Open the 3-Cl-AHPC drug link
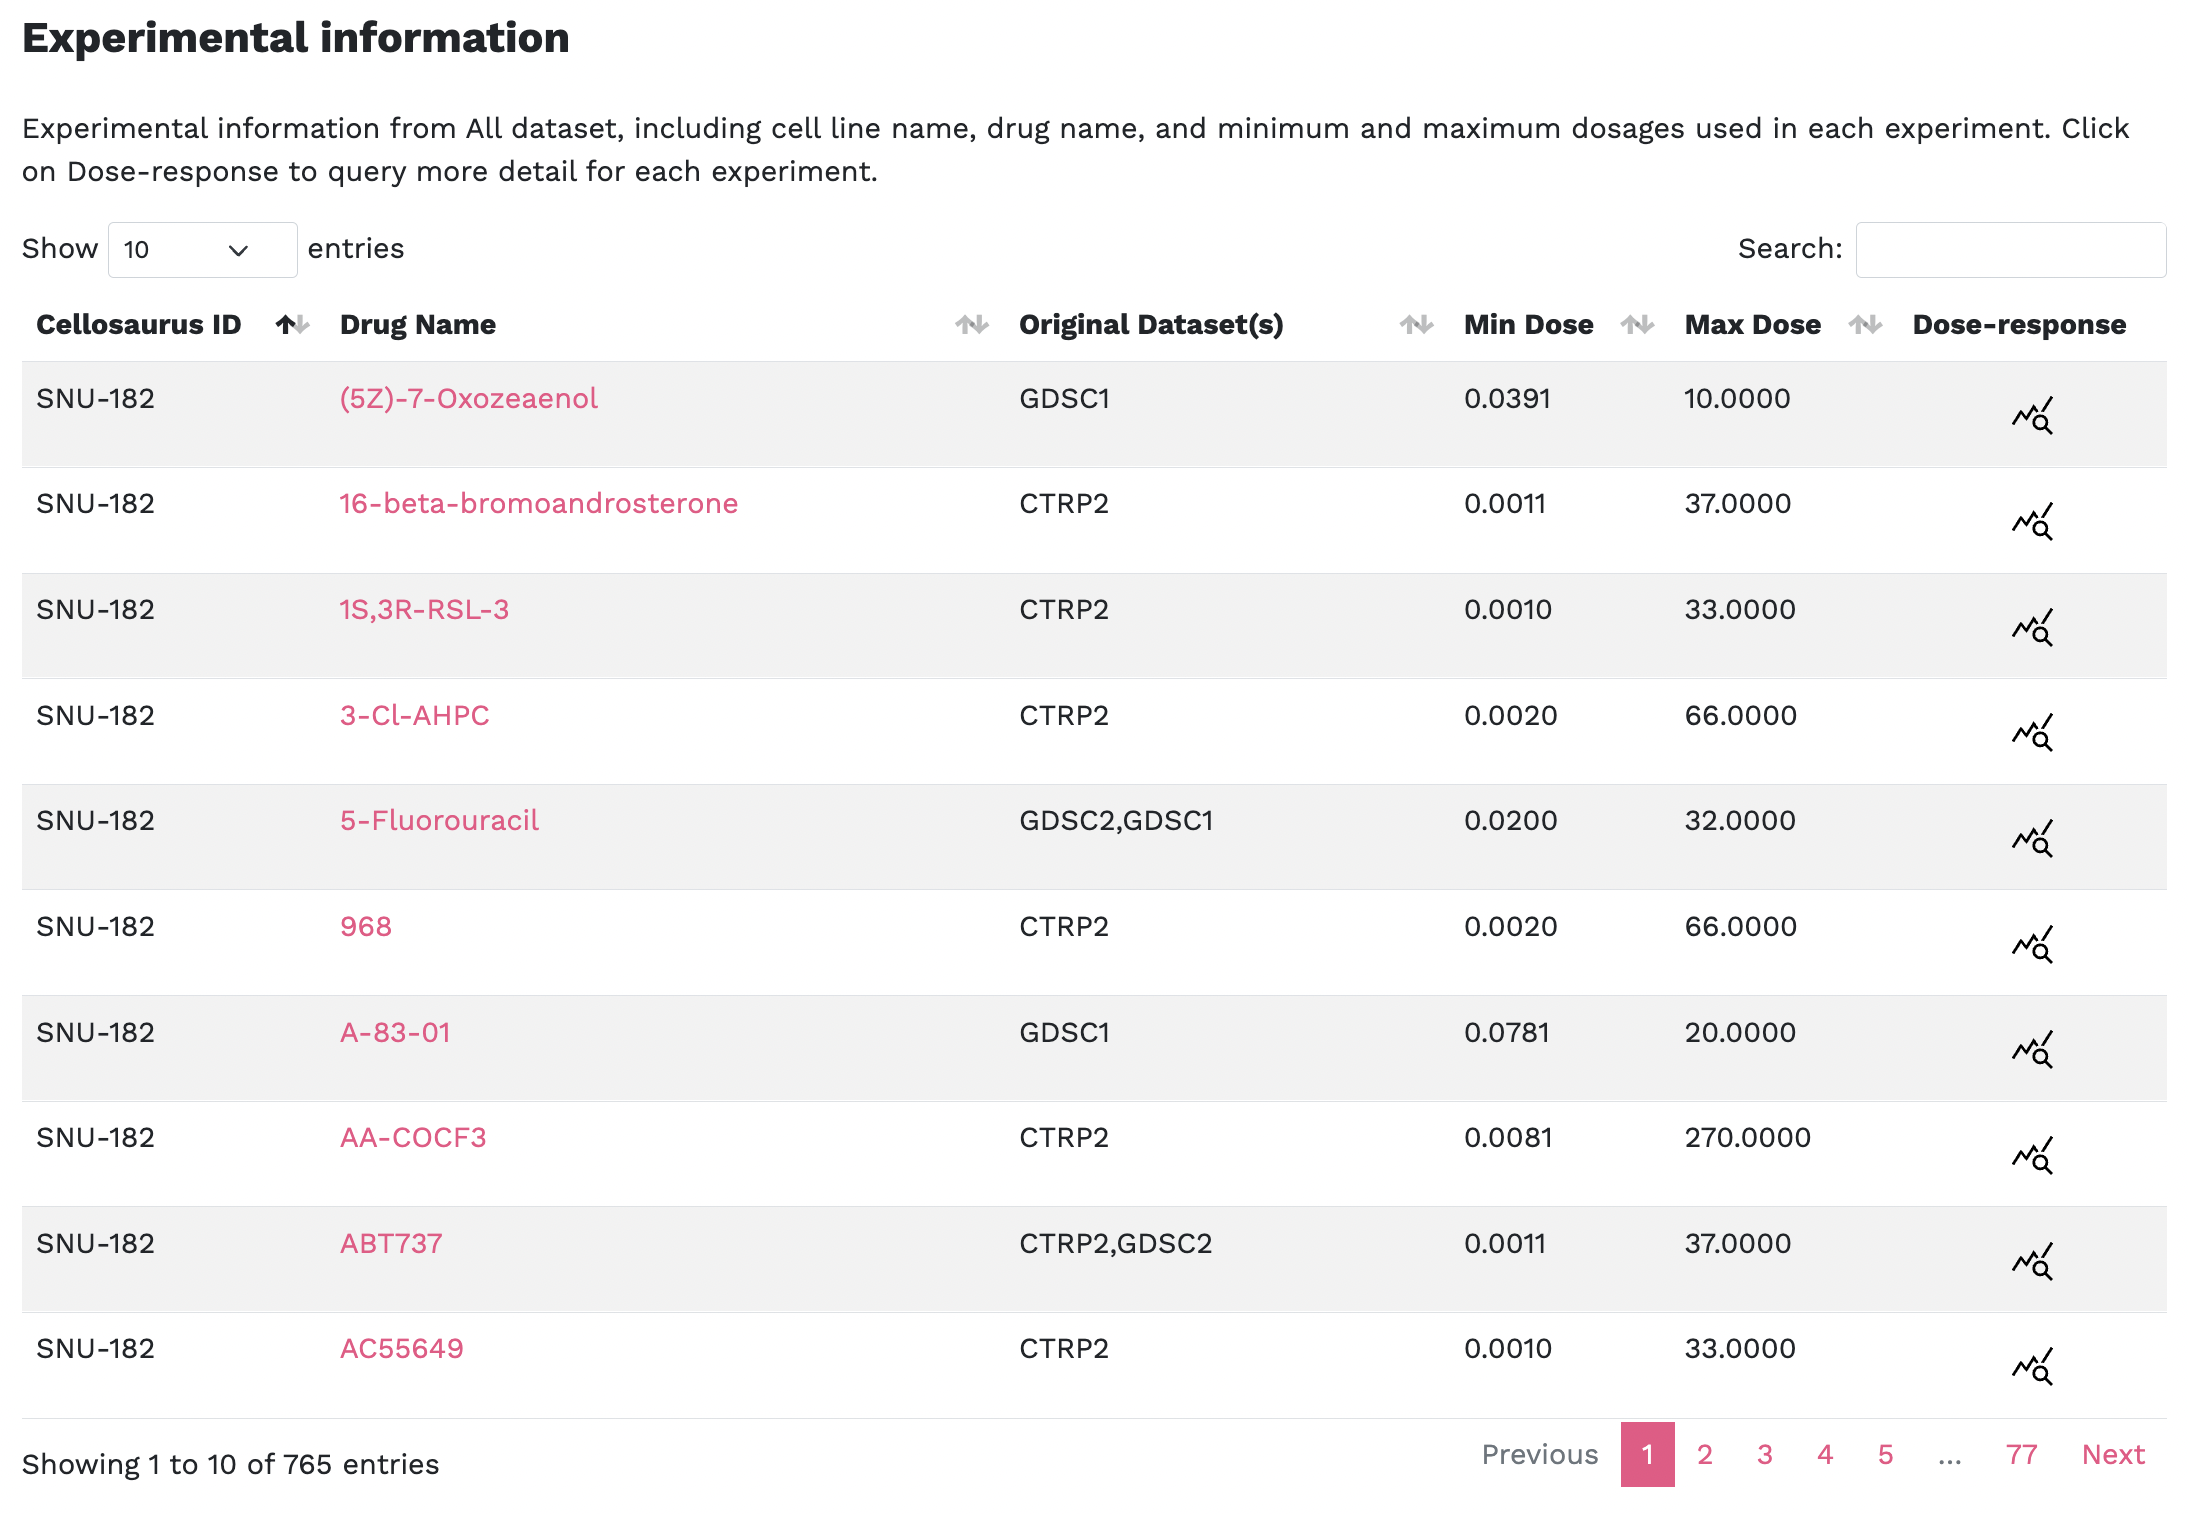 tap(414, 716)
